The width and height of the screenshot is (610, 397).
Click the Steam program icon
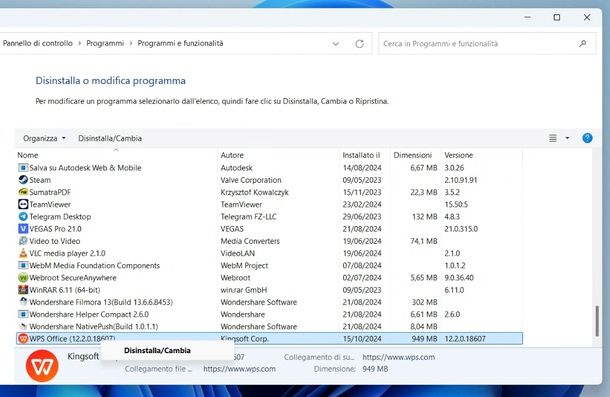(x=23, y=180)
